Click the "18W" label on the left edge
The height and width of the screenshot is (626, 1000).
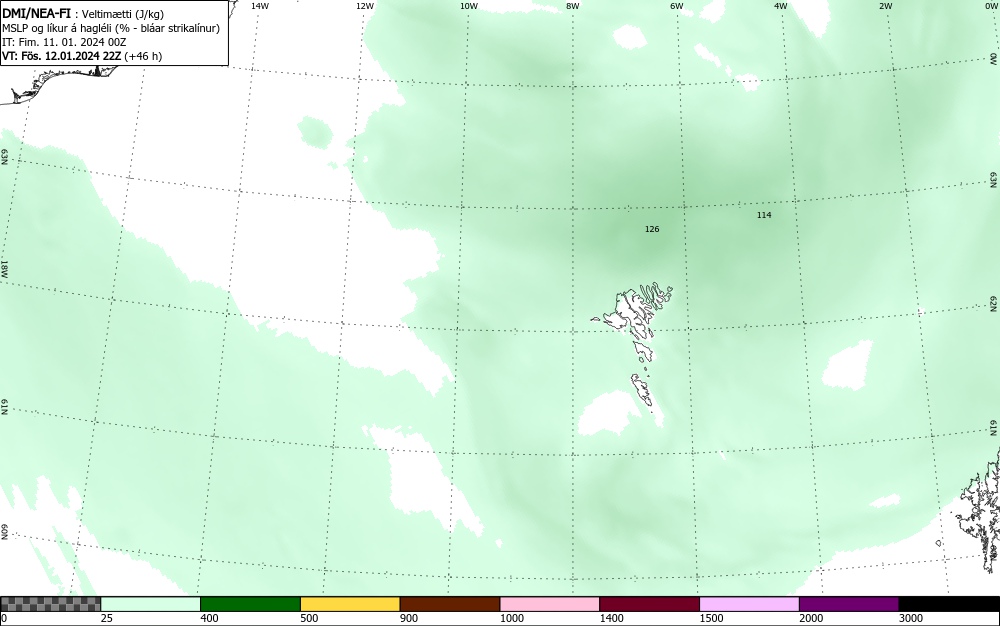point(4,268)
